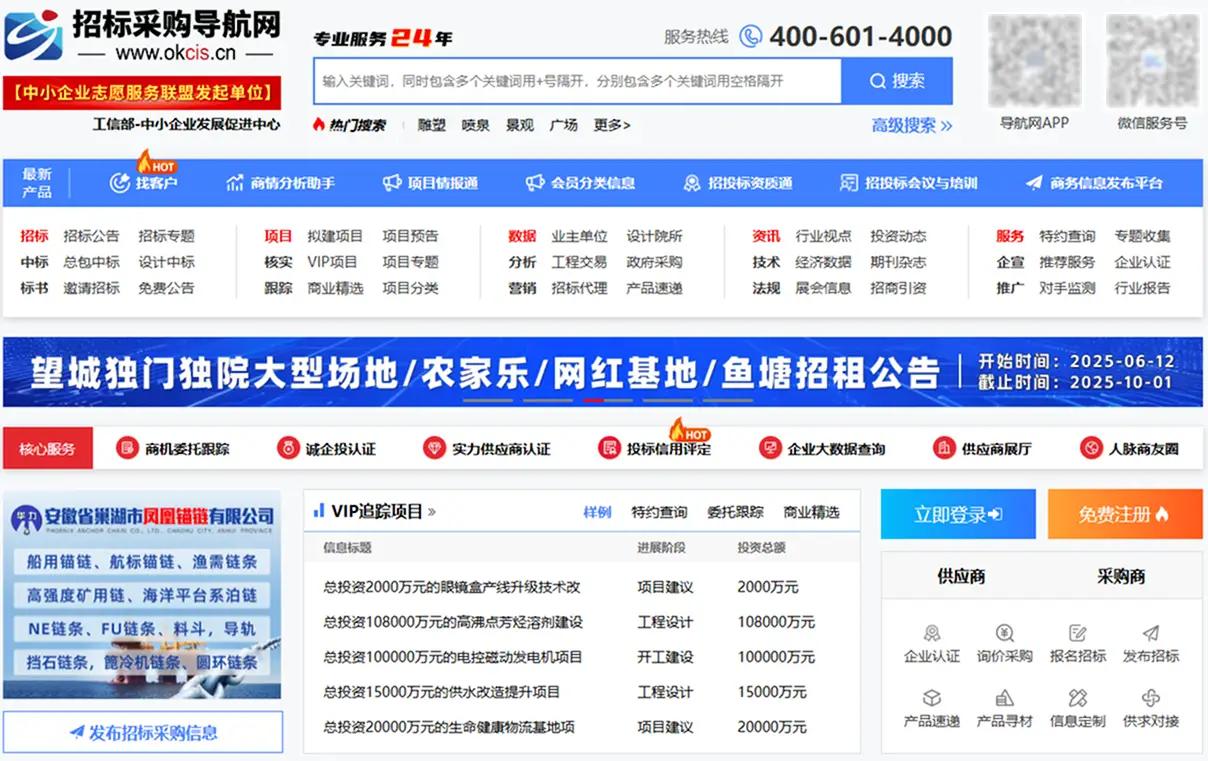Click the 发布招标 paper plane icon

pyautogui.click(x=1150, y=634)
